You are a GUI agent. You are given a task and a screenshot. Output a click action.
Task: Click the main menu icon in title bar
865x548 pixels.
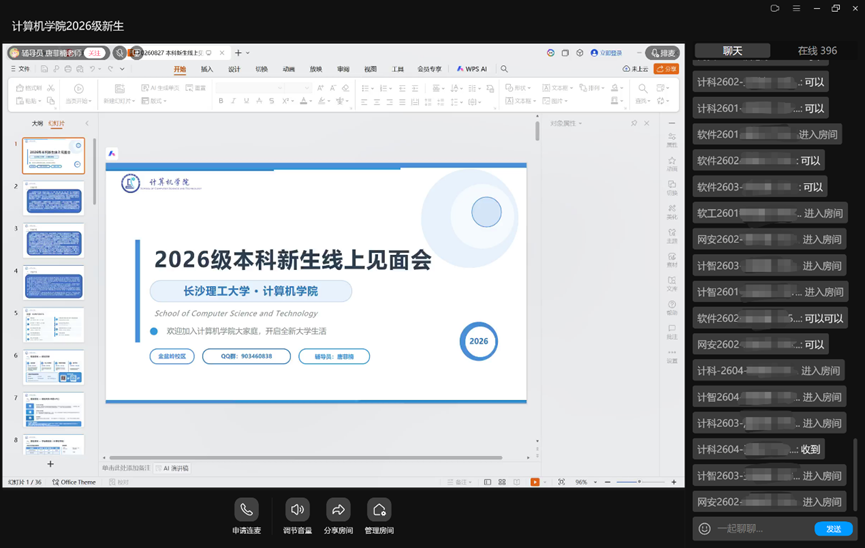(796, 8)
